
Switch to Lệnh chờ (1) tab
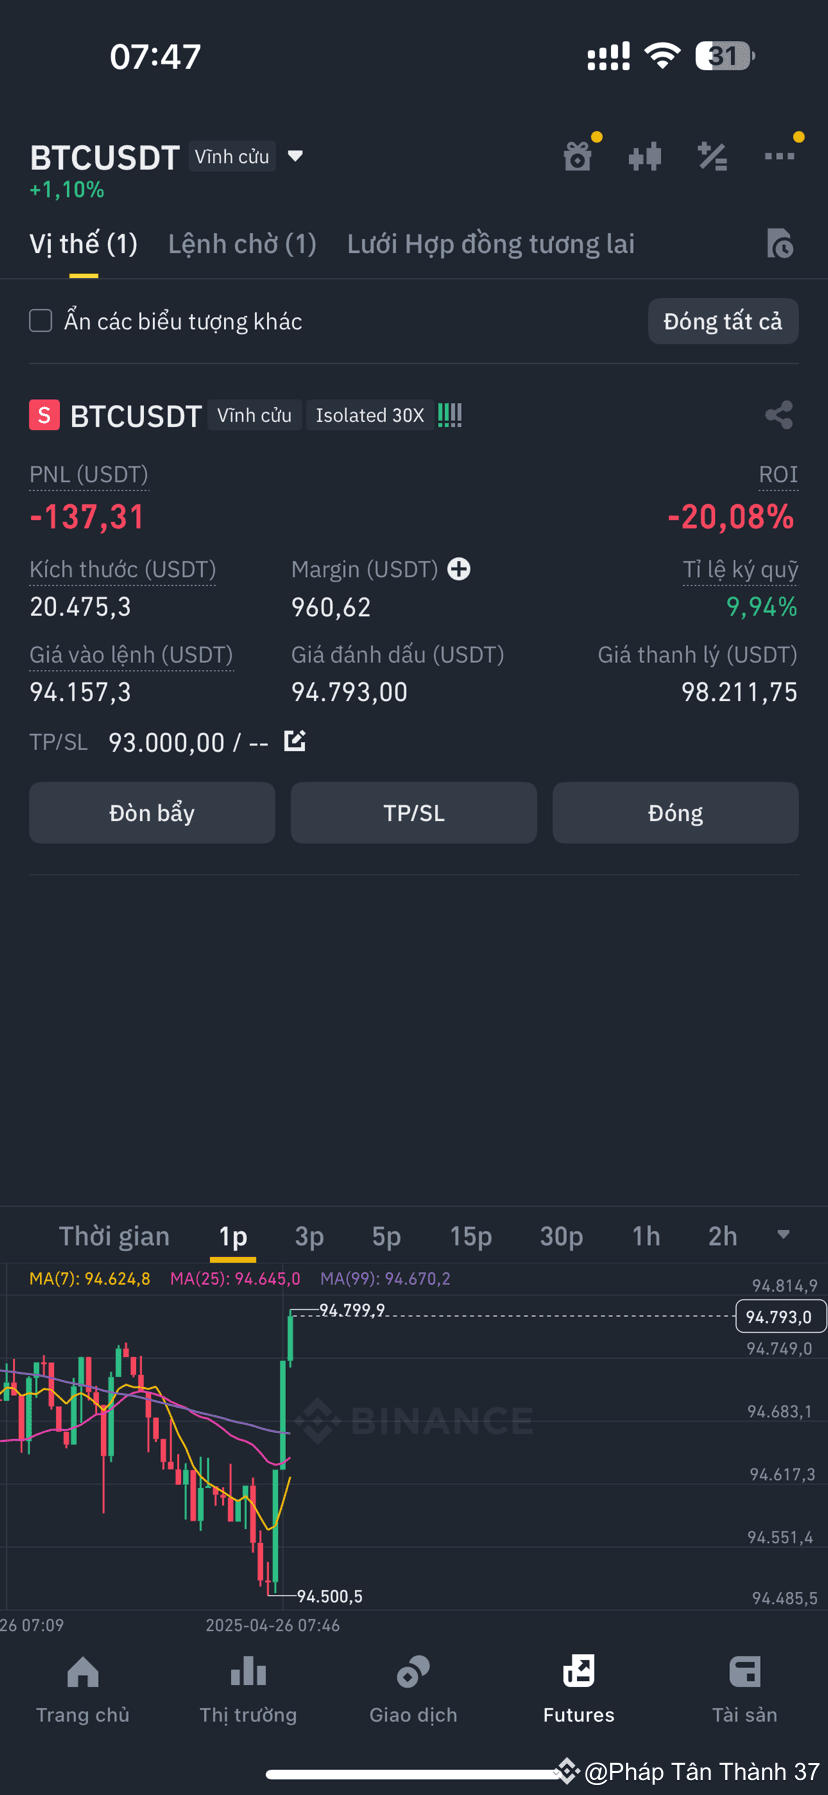point(242,244)
